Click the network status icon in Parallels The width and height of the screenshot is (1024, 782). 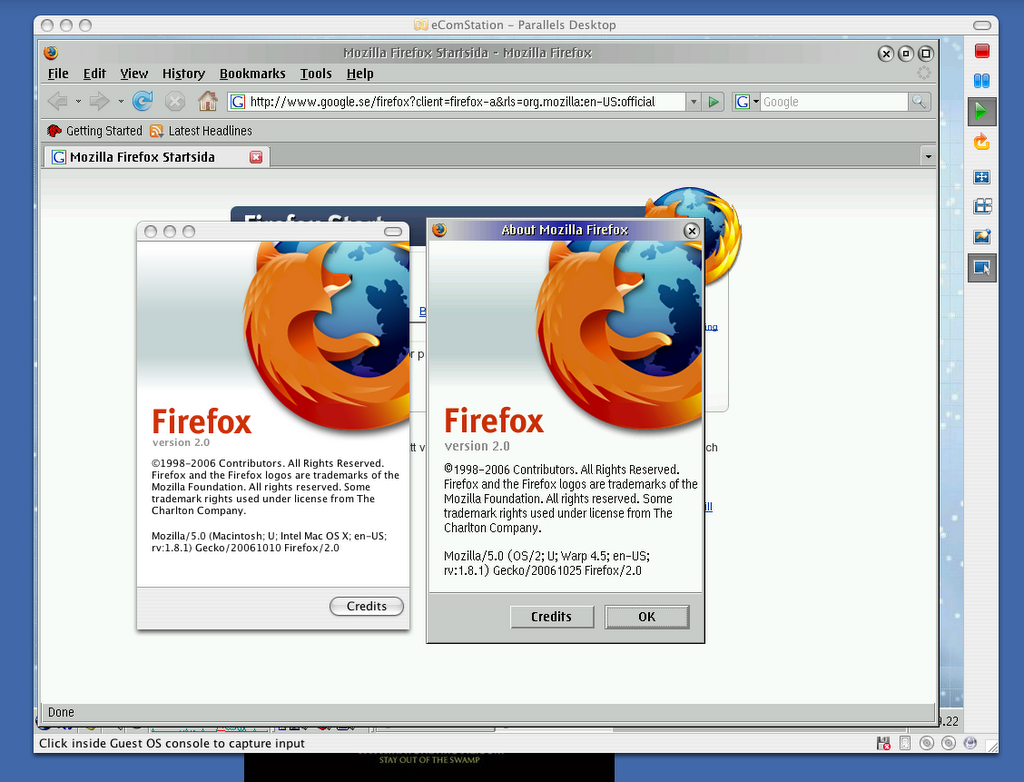970,743
